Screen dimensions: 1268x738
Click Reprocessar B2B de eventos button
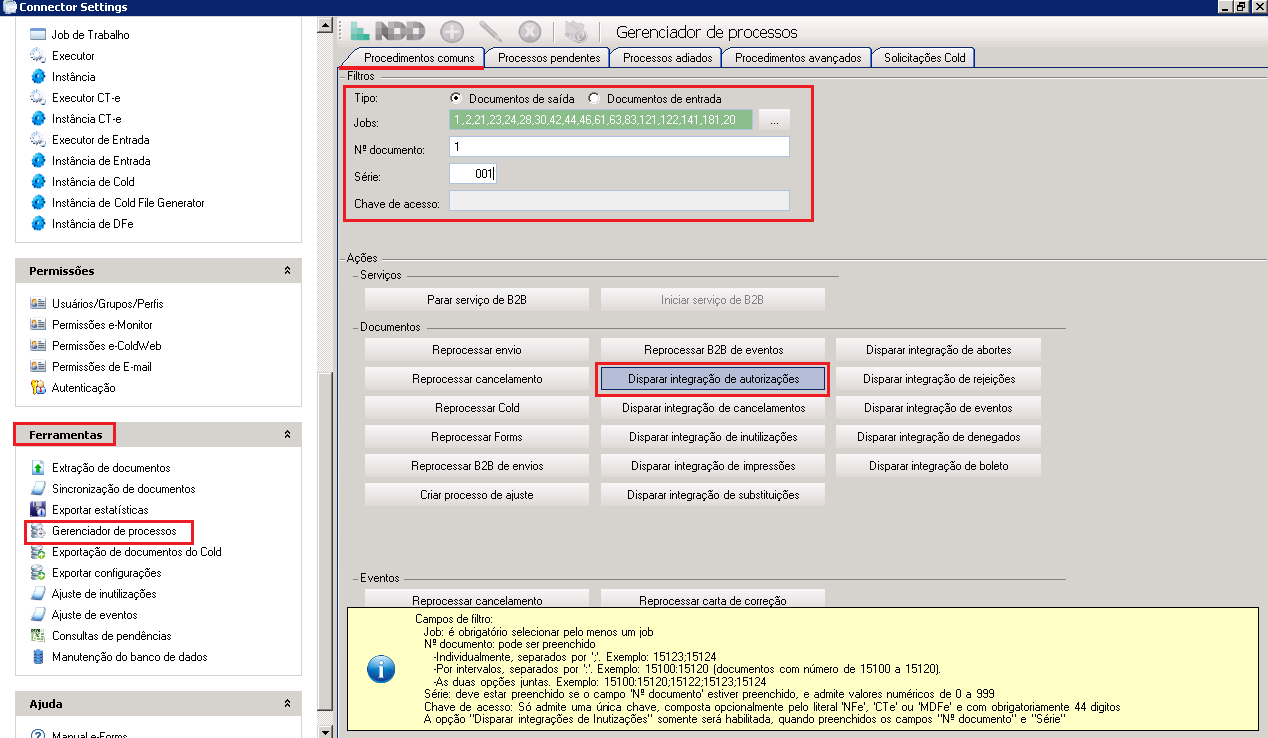pyautogui.click(x=713, y=350)
